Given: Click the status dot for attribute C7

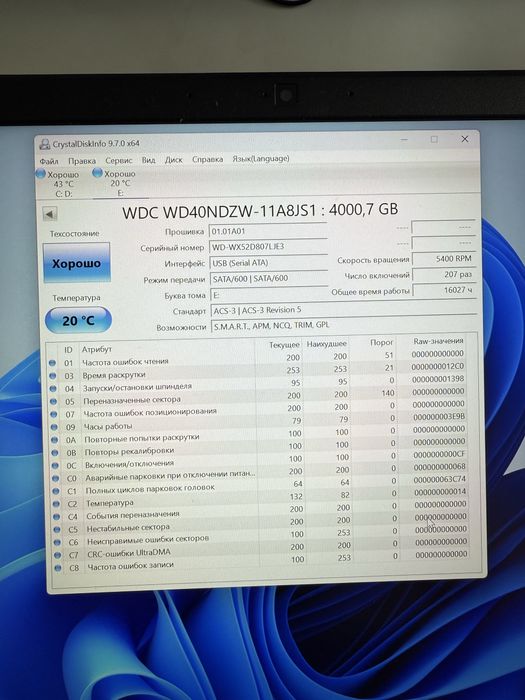Looking at the screenshot, I should 58,555.
